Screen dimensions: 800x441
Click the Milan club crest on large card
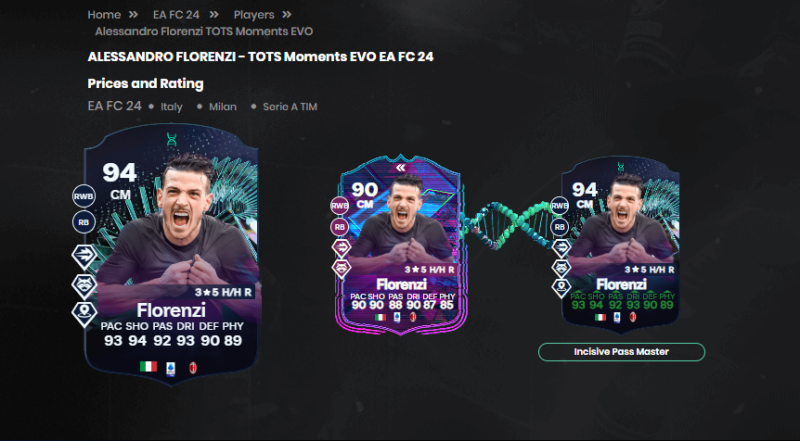[193, 368]
